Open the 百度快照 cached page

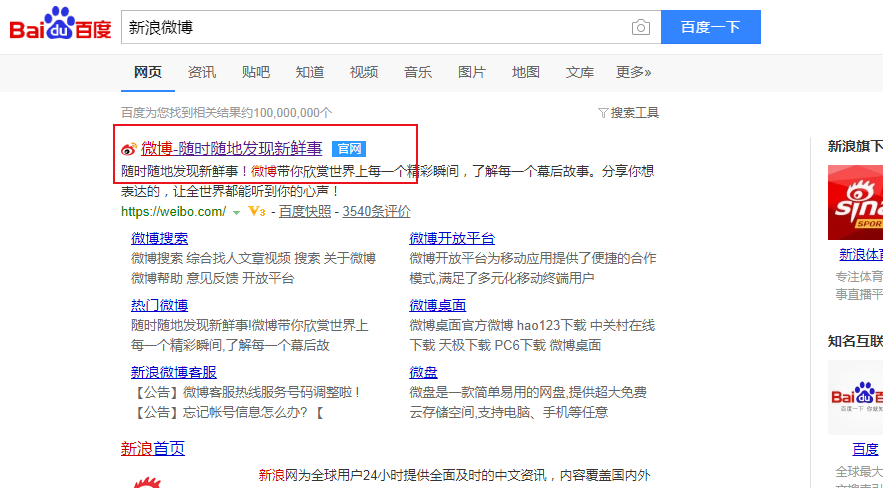(305, 212)
